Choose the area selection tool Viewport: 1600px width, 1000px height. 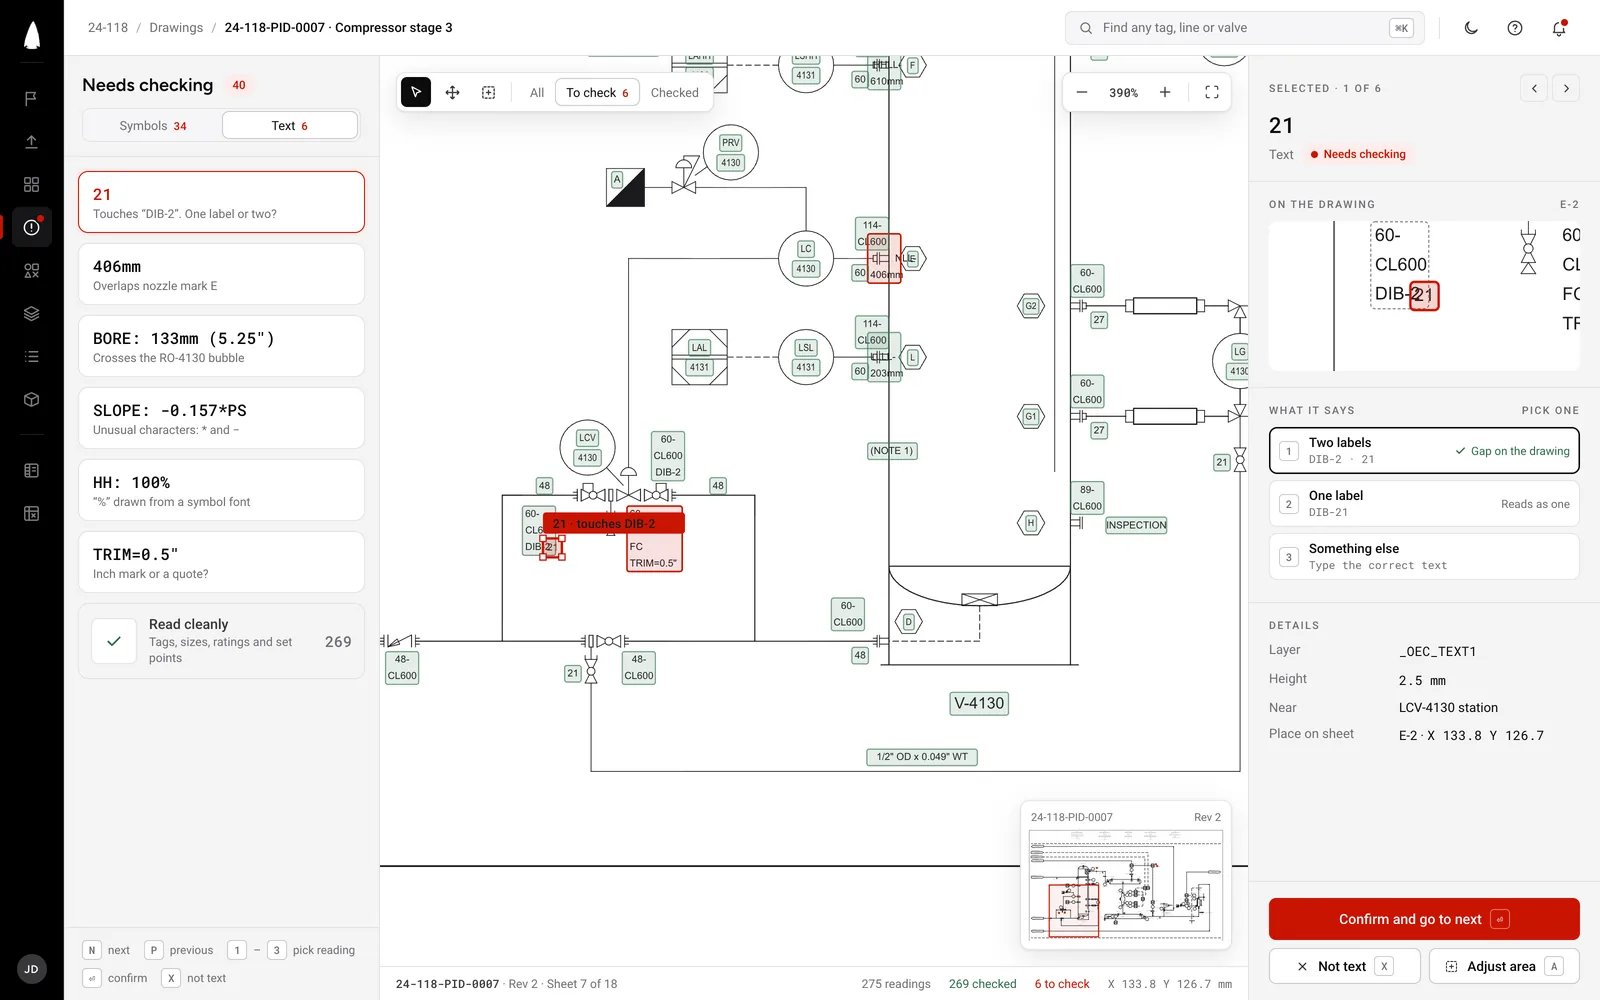click(488, 92)
